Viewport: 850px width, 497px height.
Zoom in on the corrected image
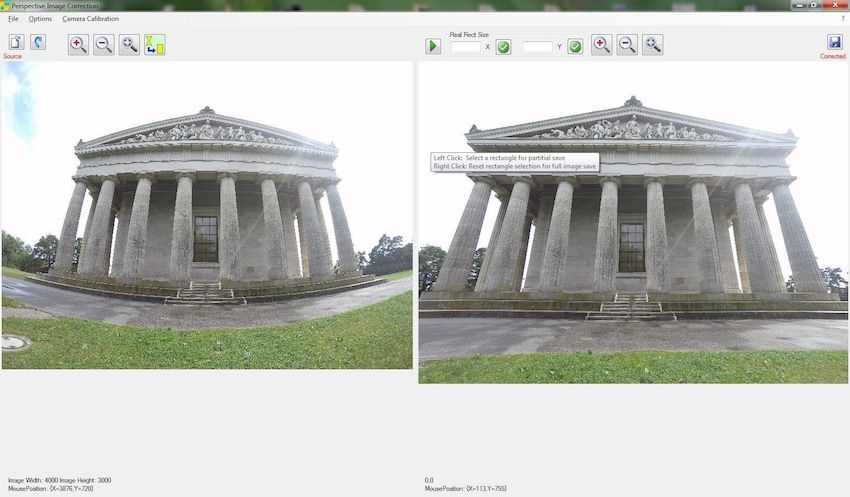pos(601,44)
